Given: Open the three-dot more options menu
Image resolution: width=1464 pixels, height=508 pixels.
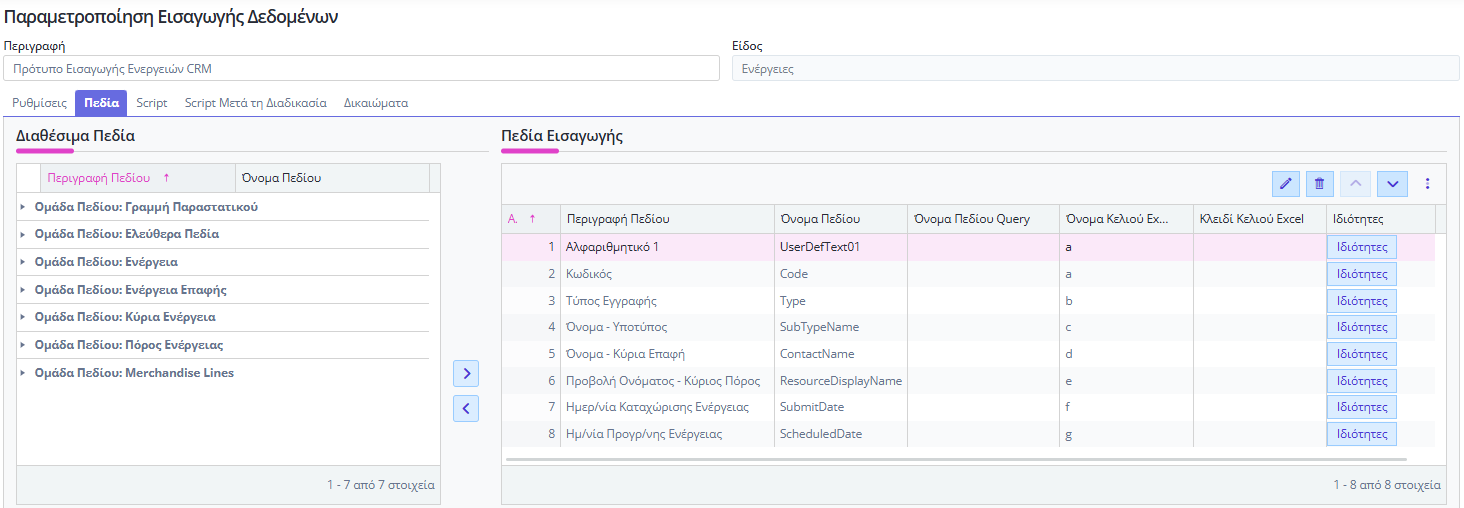Looking at the screenshot, I should point(1427,184).
